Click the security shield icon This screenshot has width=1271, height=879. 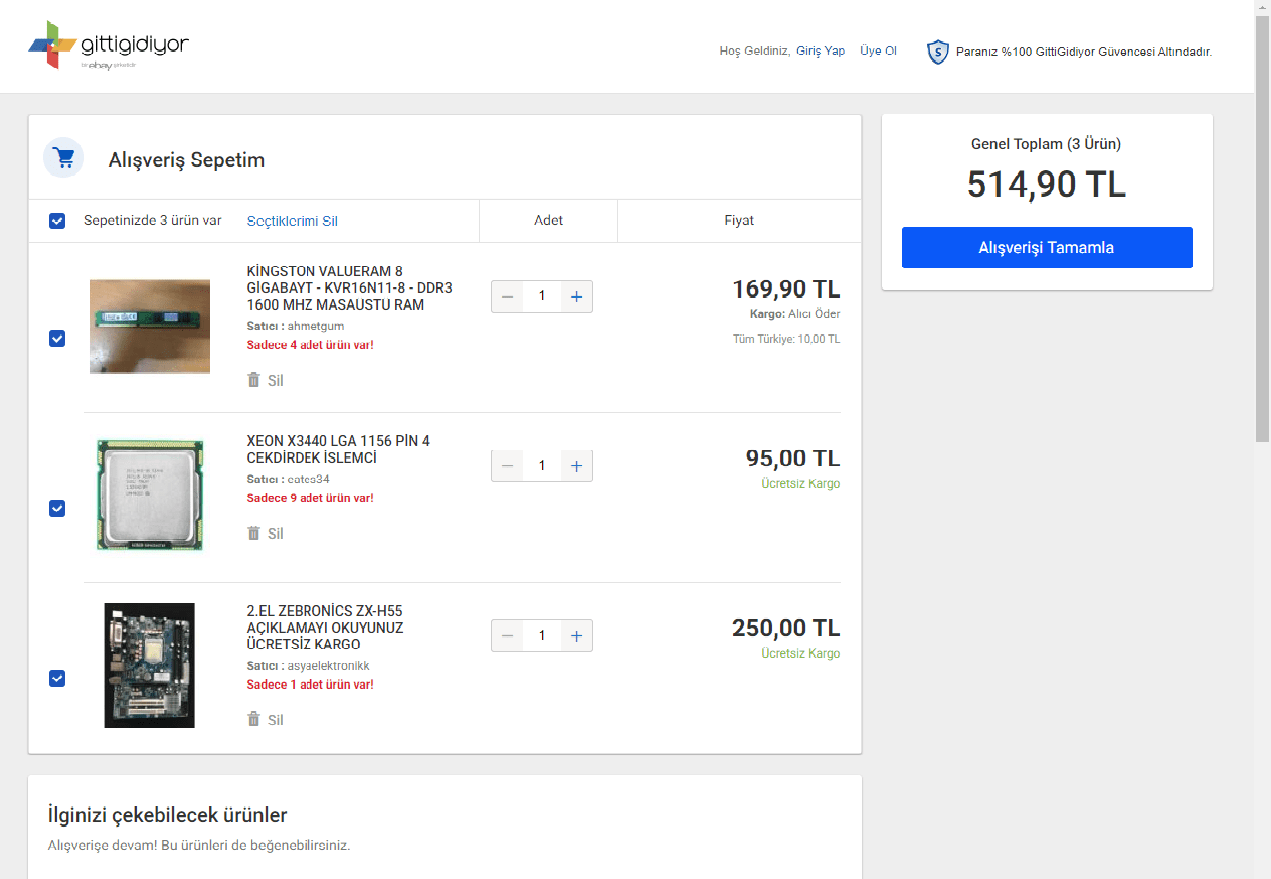click(x=937, y=52)
